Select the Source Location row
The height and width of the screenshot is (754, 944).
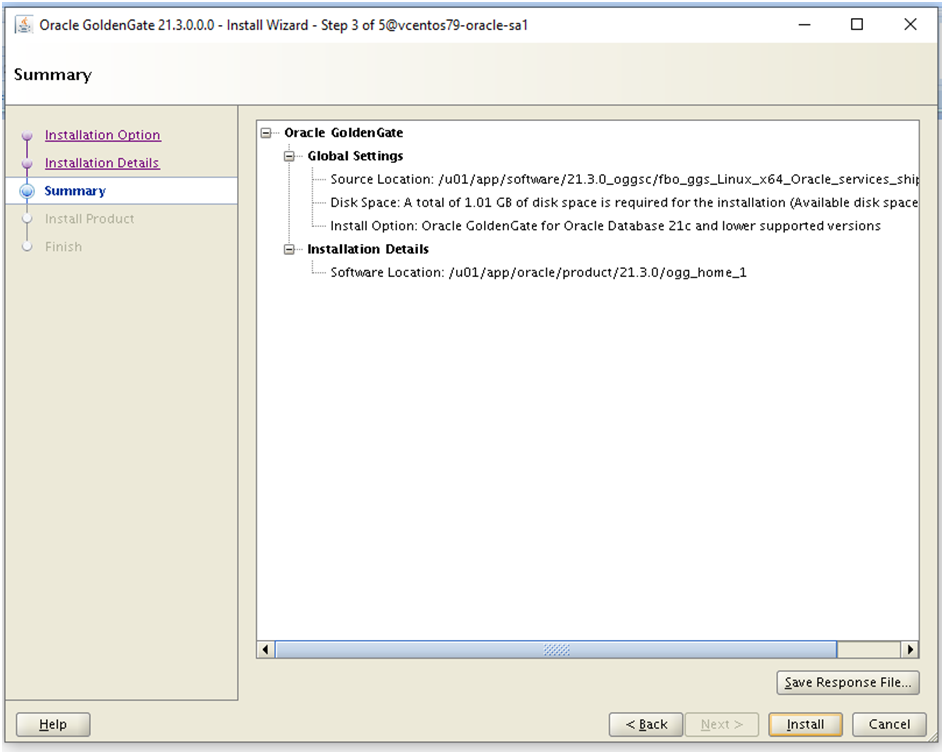624,179
